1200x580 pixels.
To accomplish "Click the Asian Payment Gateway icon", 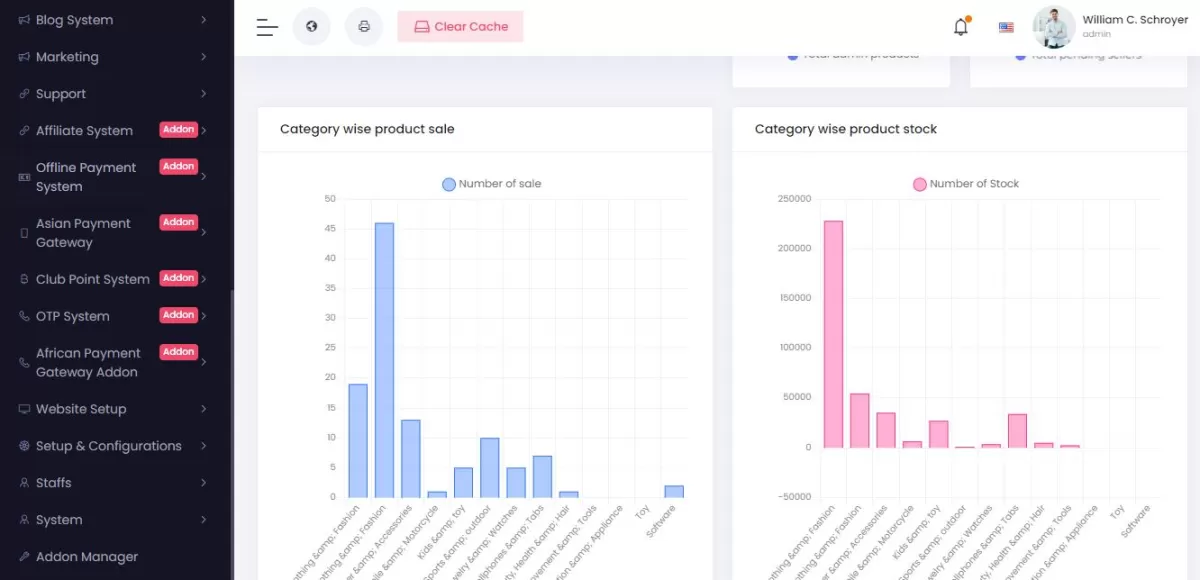I will coord(24,233).
